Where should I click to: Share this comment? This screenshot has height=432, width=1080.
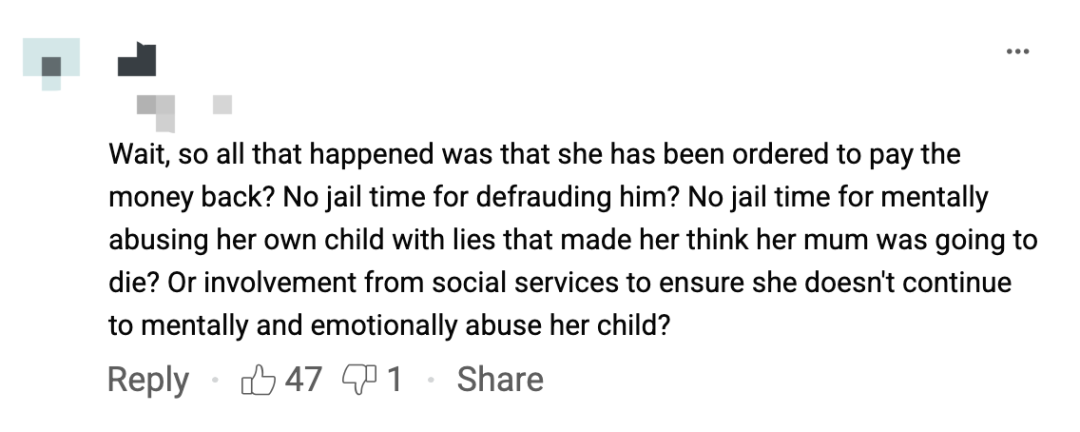pyautogui.click(x=500, y=380)
